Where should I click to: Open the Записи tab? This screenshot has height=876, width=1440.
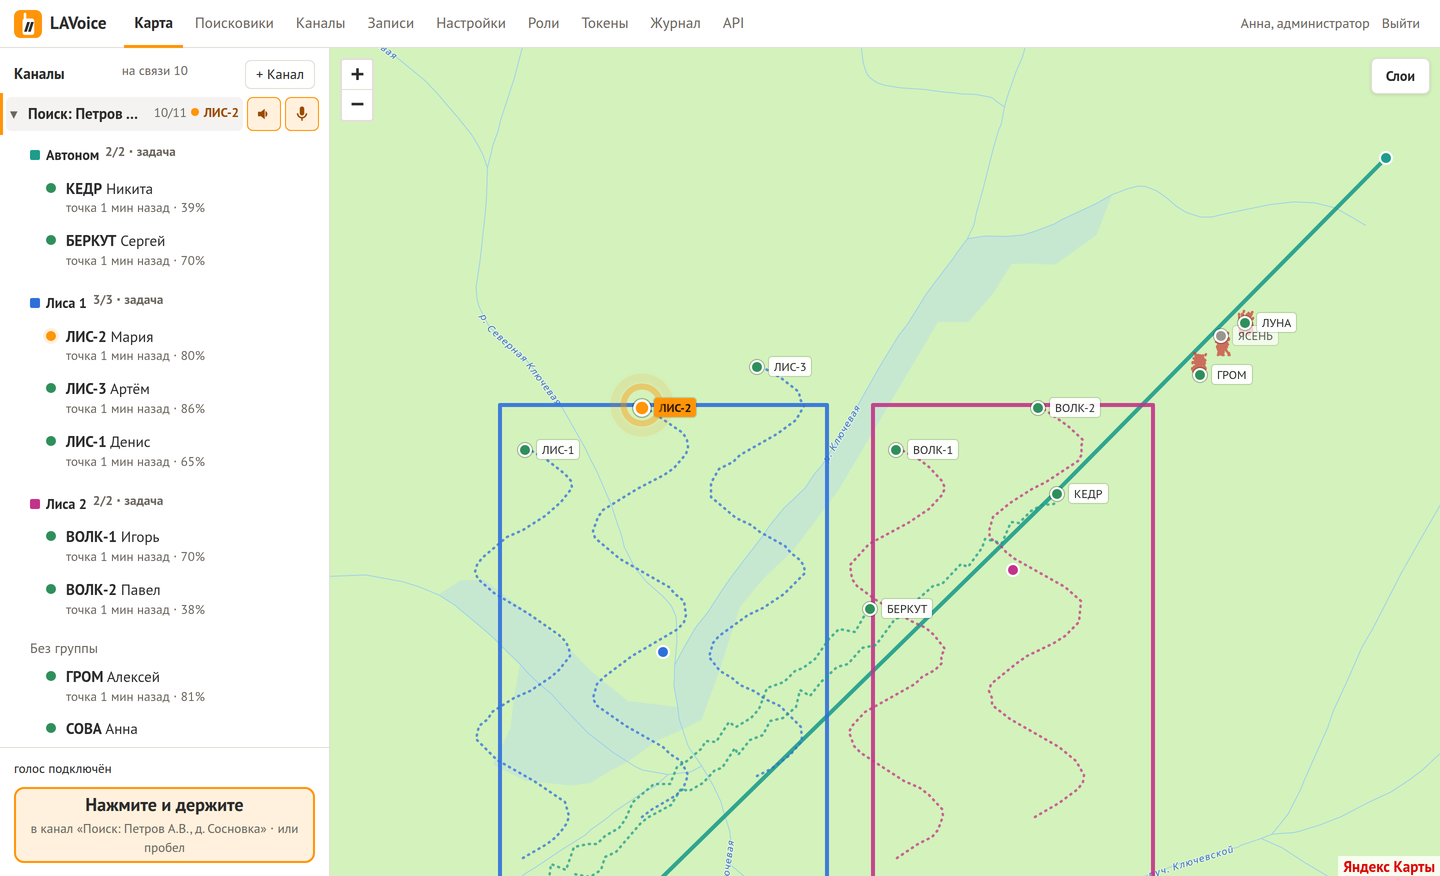[390, 23]
